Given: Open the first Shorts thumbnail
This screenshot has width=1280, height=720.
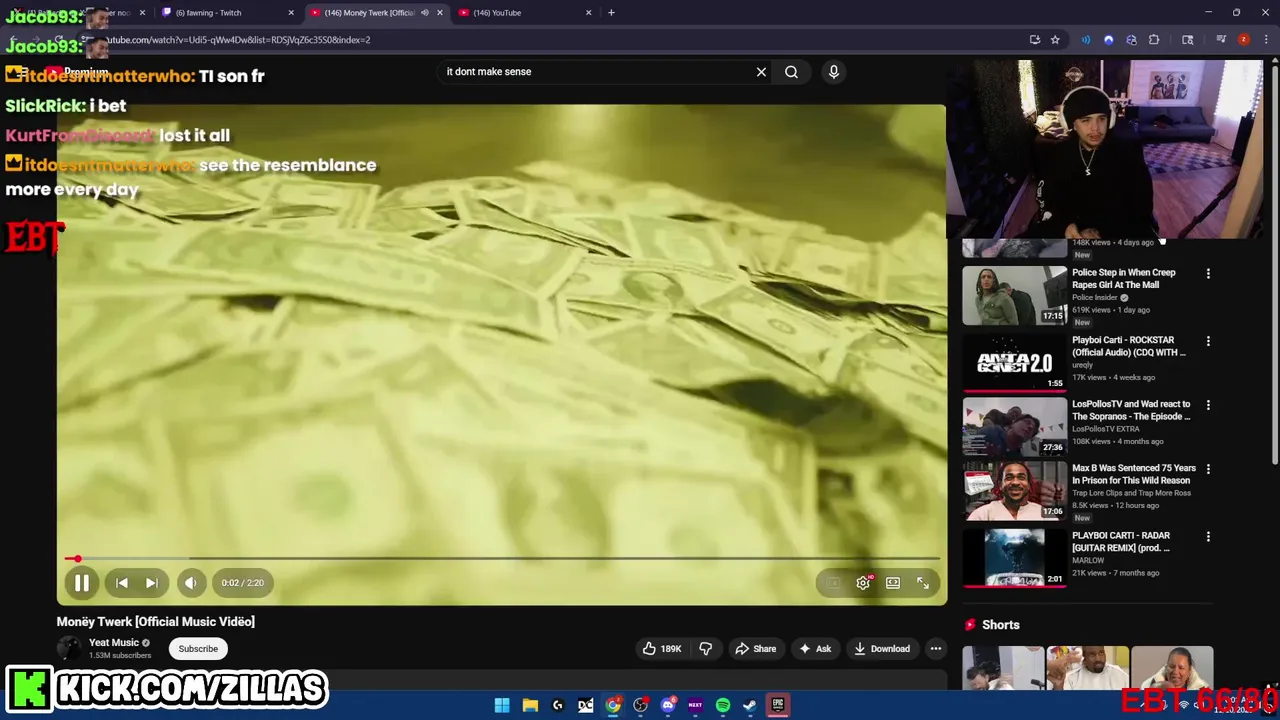Looking at the screenshot, I should [1003, 668].
